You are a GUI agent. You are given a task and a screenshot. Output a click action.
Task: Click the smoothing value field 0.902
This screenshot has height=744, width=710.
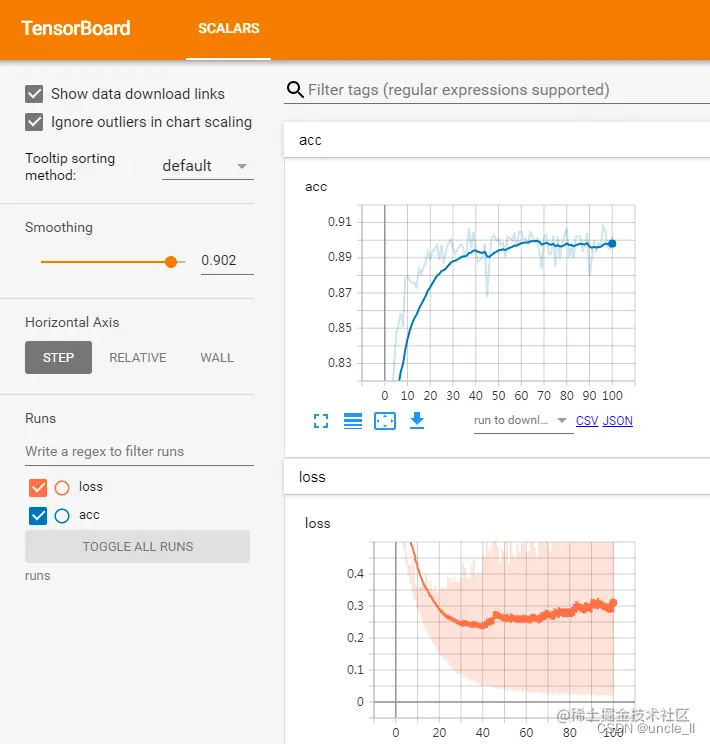coord(227,260)
